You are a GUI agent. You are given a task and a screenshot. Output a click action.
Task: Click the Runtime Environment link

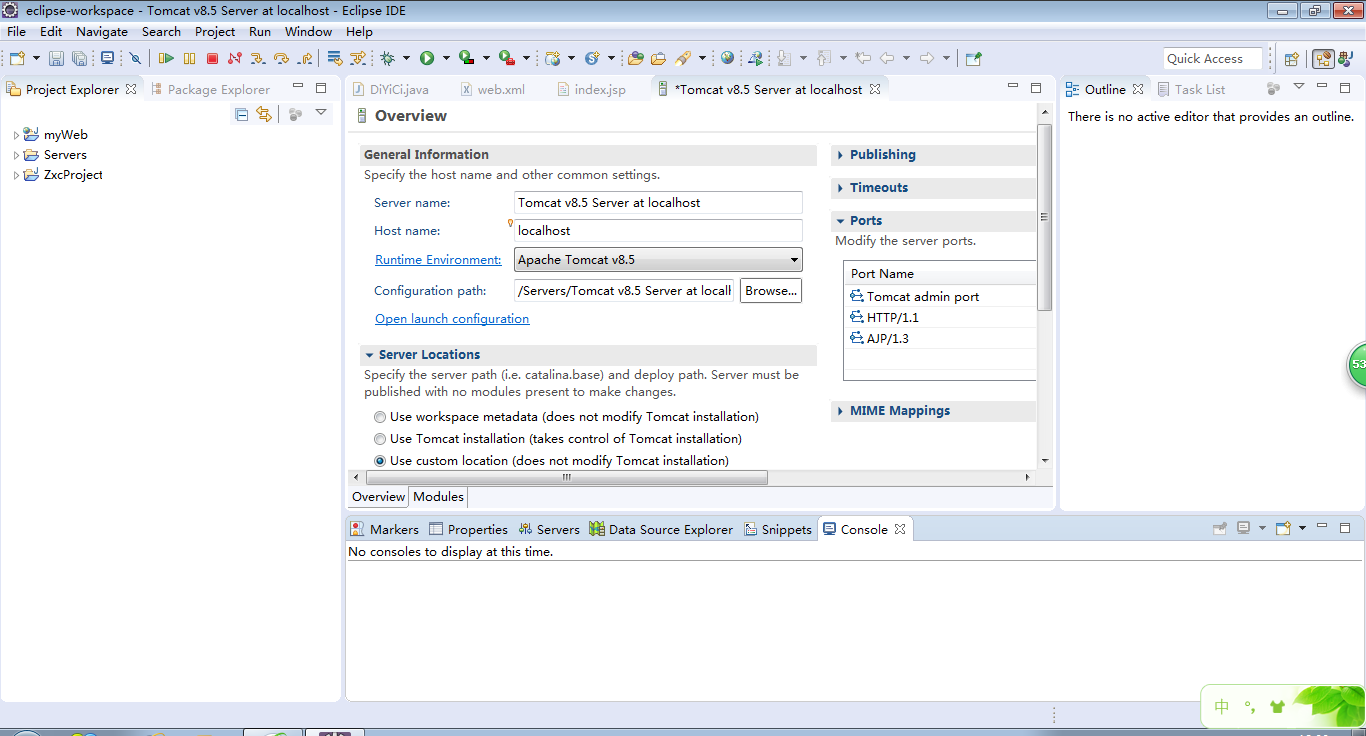[438, 260]
